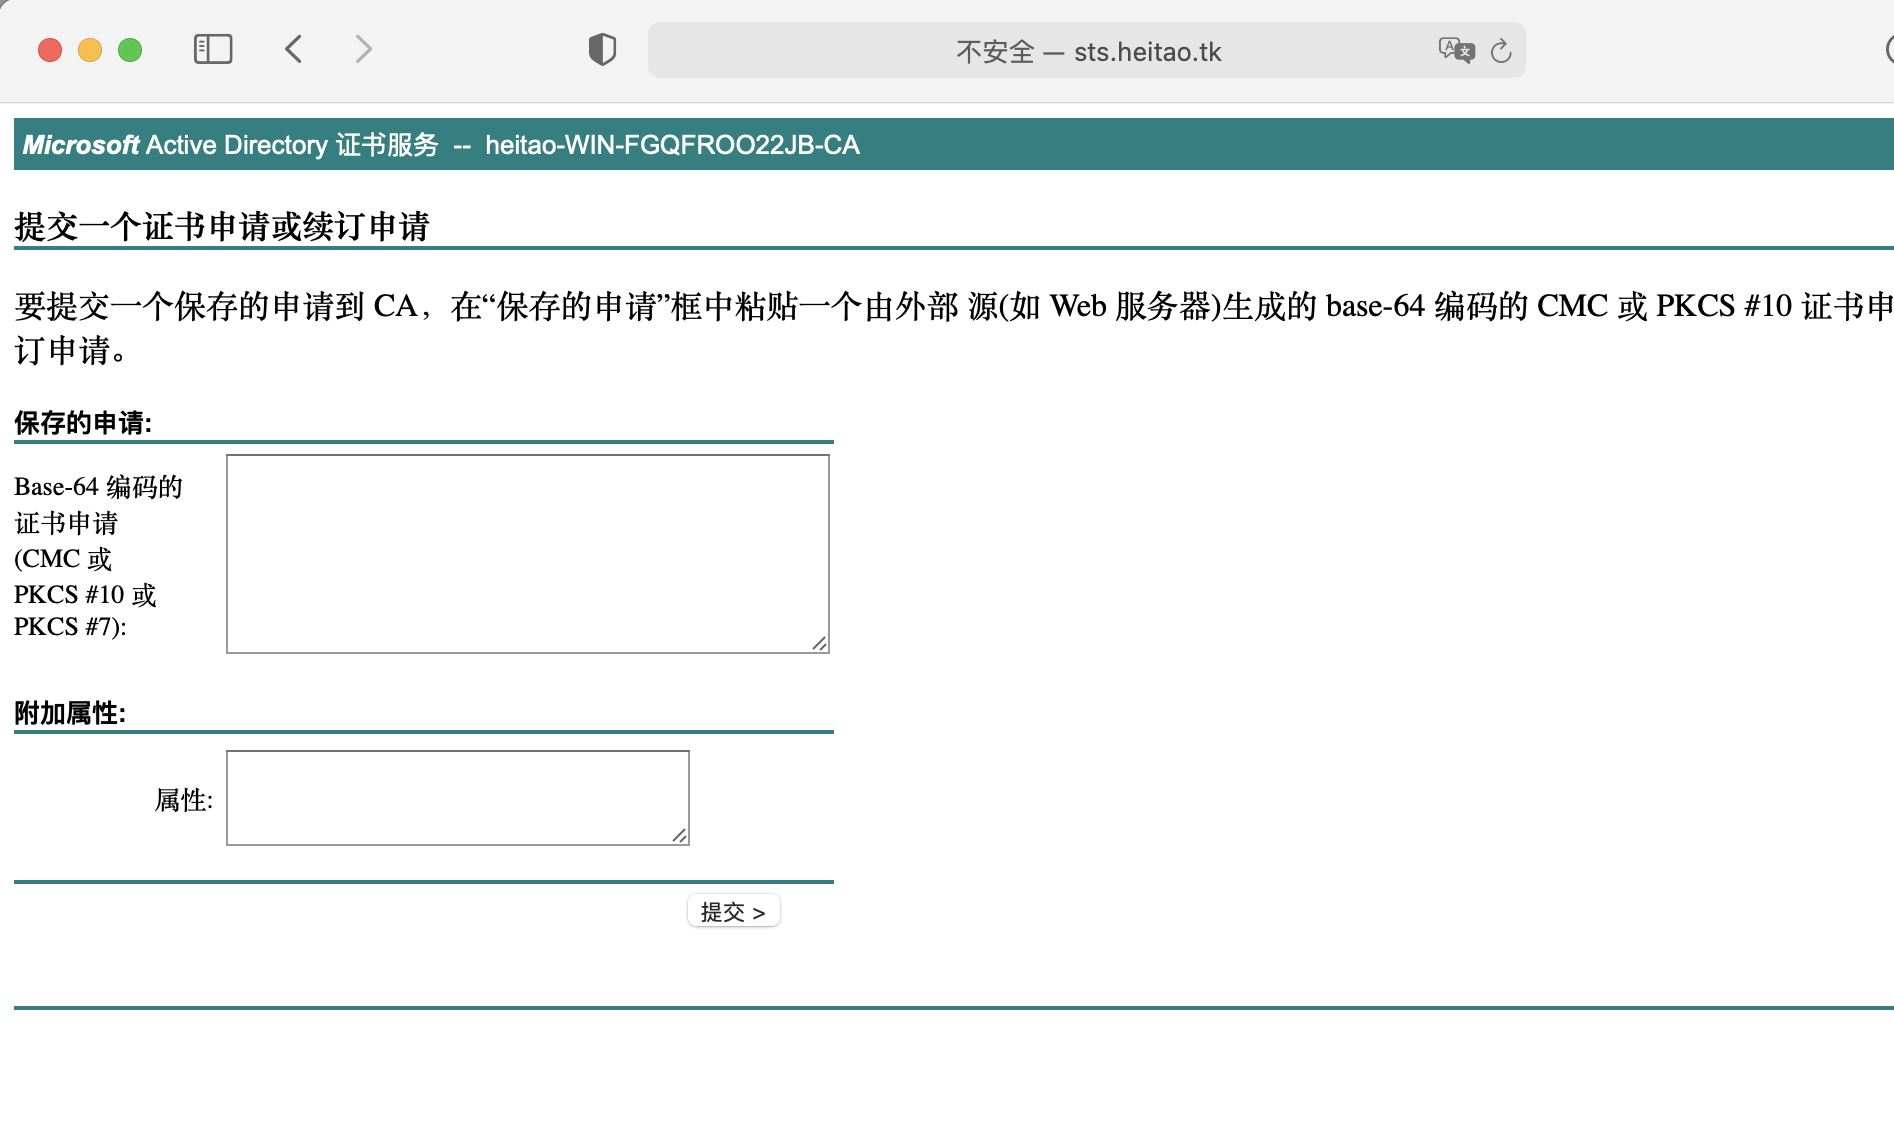Toggle the Safari sidebar icon
Image resolution: width=1894 pixels, height=1134 pixels.
(x=213, y=49)
